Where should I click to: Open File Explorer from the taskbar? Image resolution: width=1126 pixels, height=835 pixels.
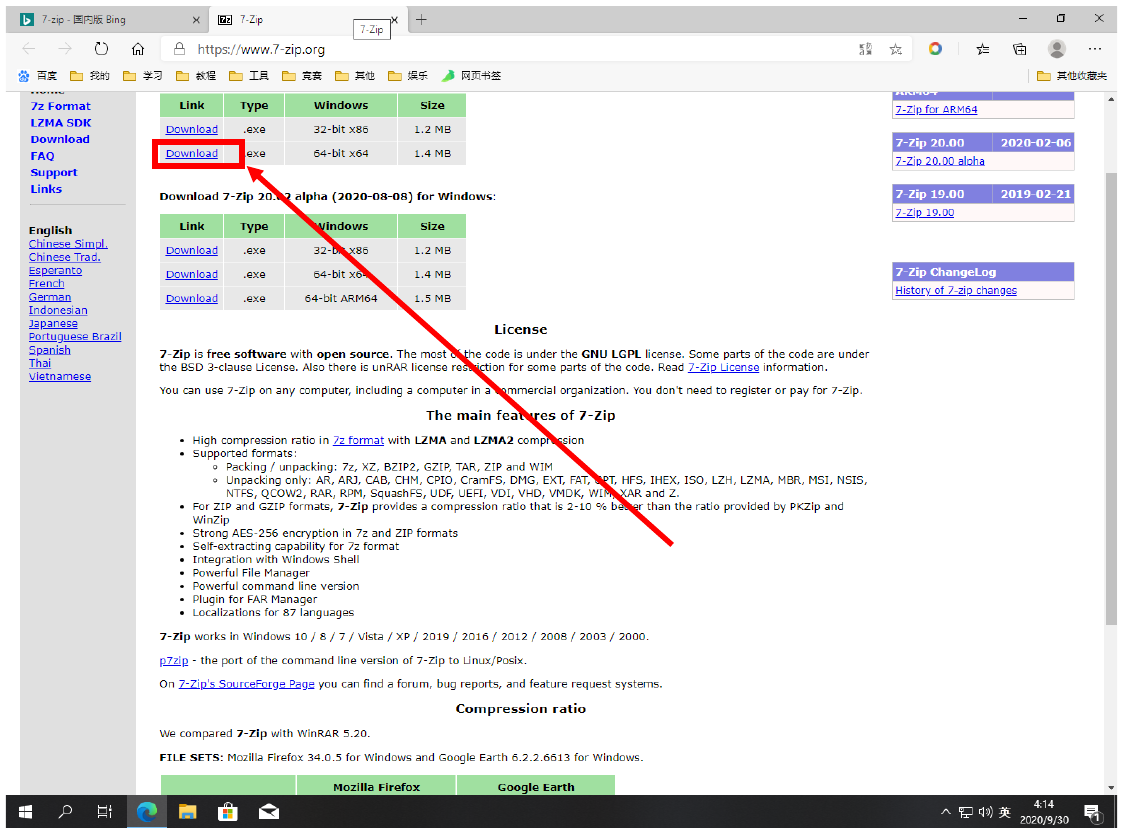click(187, 811)
